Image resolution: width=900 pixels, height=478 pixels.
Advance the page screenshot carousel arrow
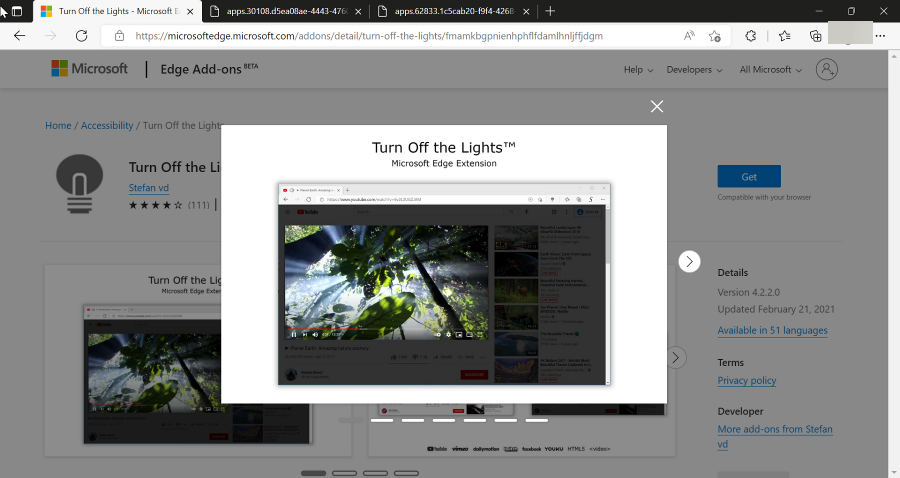(676, 357)
